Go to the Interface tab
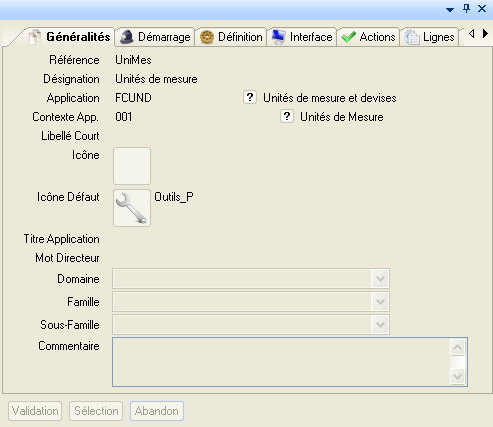 [302, 37]
